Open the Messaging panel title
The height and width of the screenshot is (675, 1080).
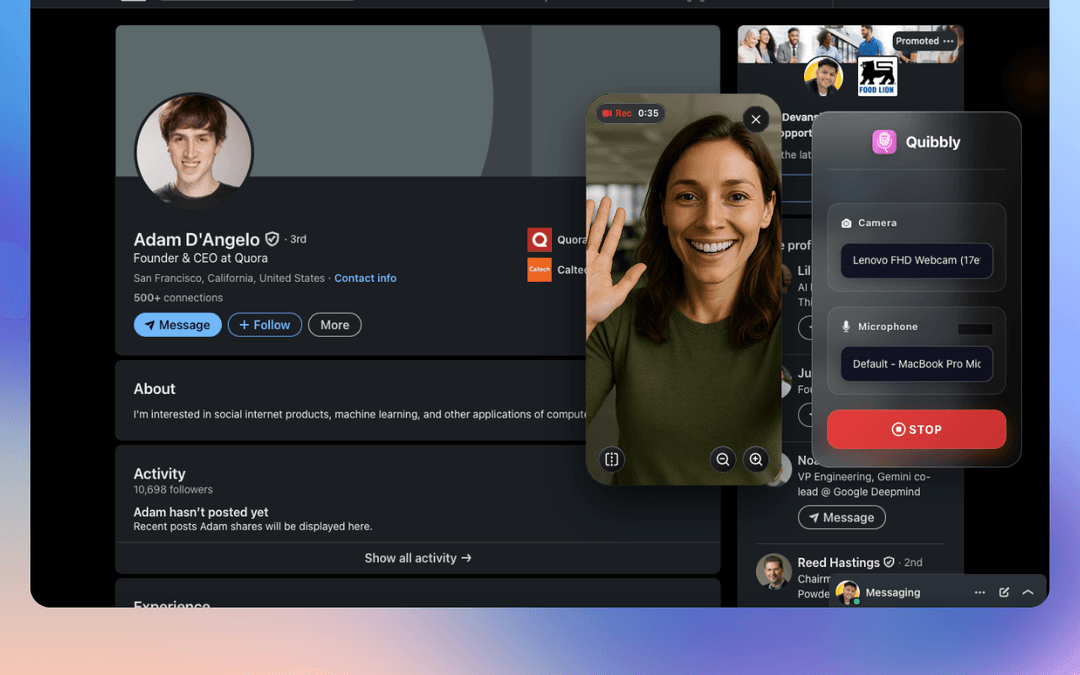point(893,592)
